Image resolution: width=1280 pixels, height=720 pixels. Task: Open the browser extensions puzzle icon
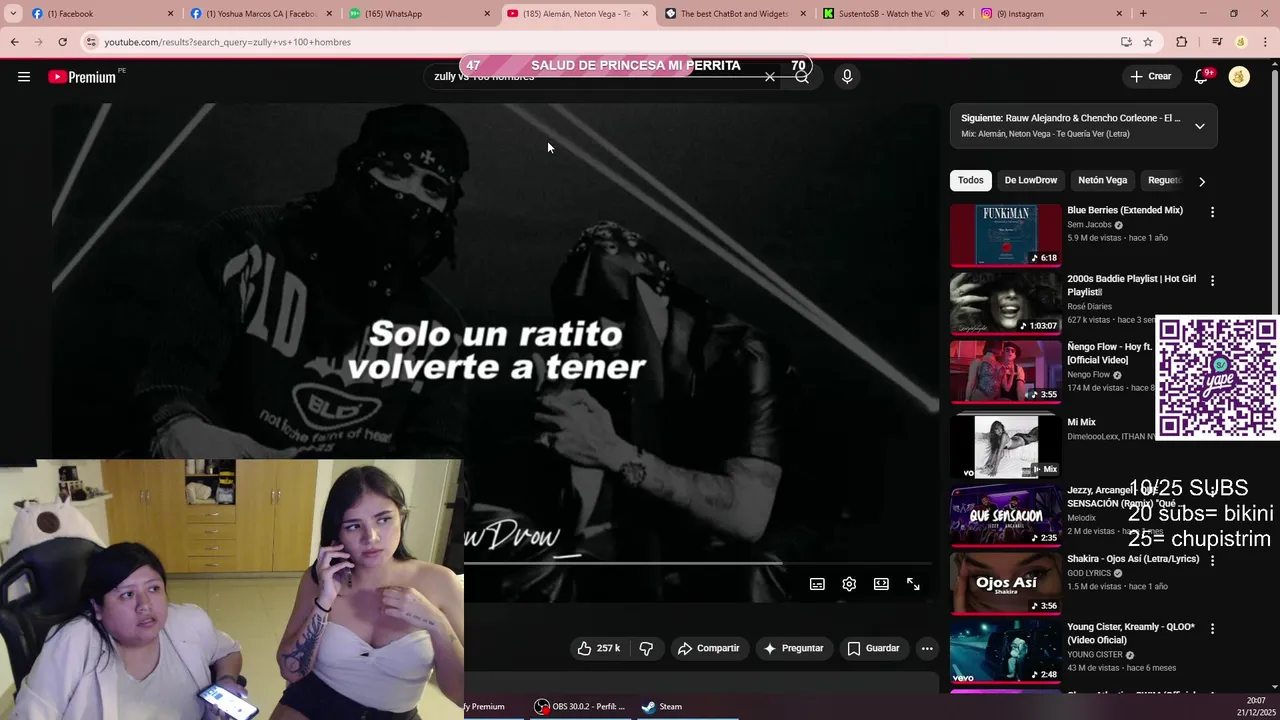pyautogui.click(x=1181, y=42)
